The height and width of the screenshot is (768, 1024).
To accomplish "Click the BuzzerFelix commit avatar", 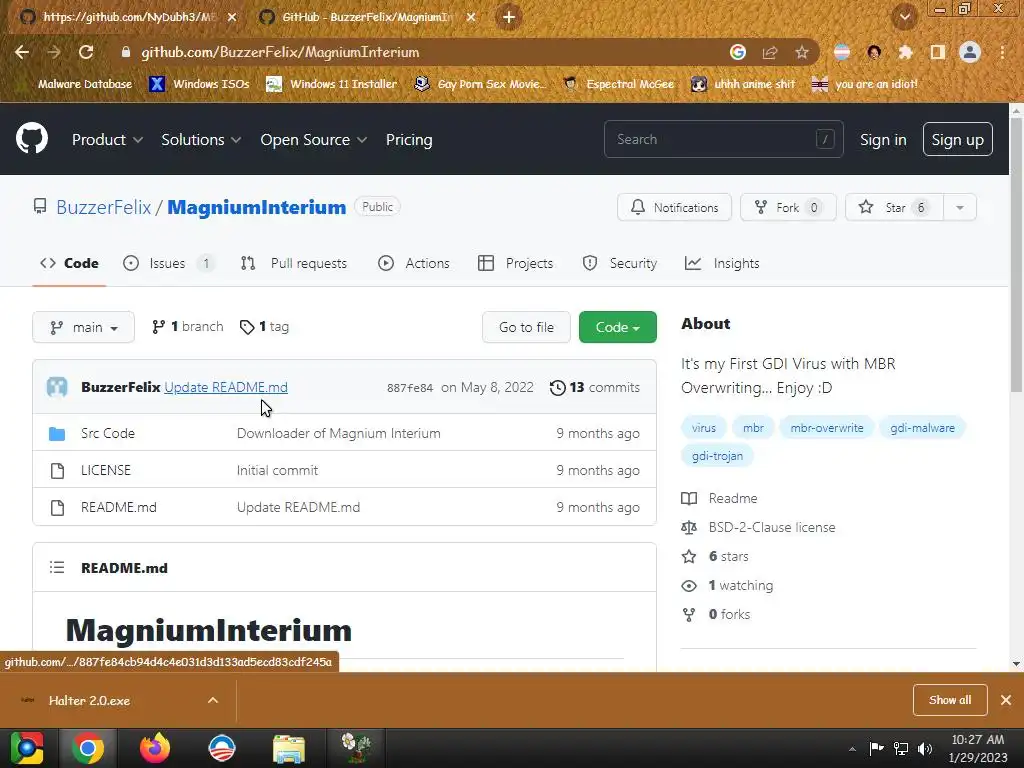I will tap(57, 387).
